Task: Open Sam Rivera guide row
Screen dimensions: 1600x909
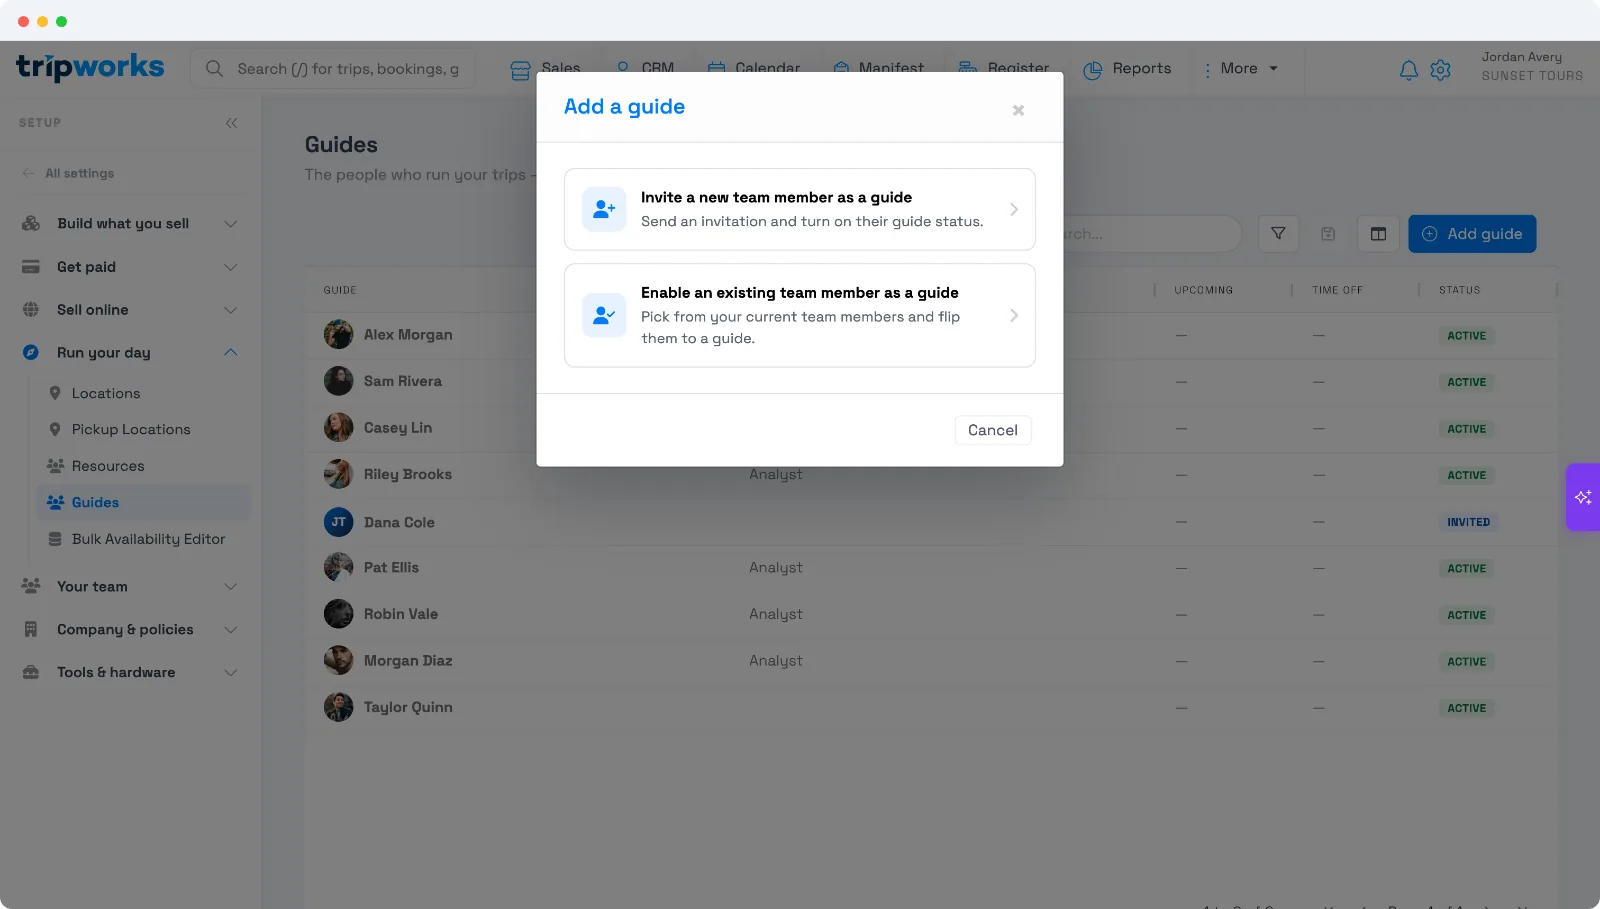Action: click(931, 381)
